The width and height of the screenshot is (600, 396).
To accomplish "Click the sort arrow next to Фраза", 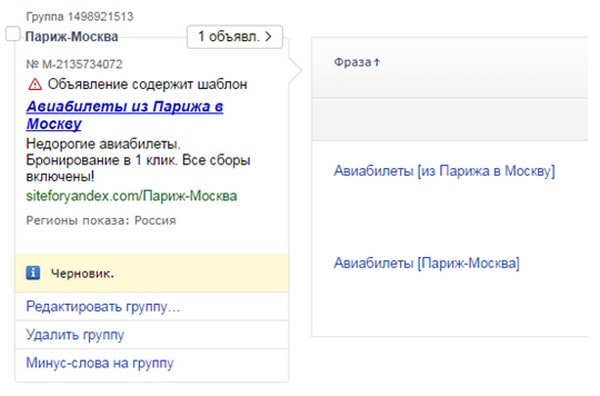I will (377, 62).
